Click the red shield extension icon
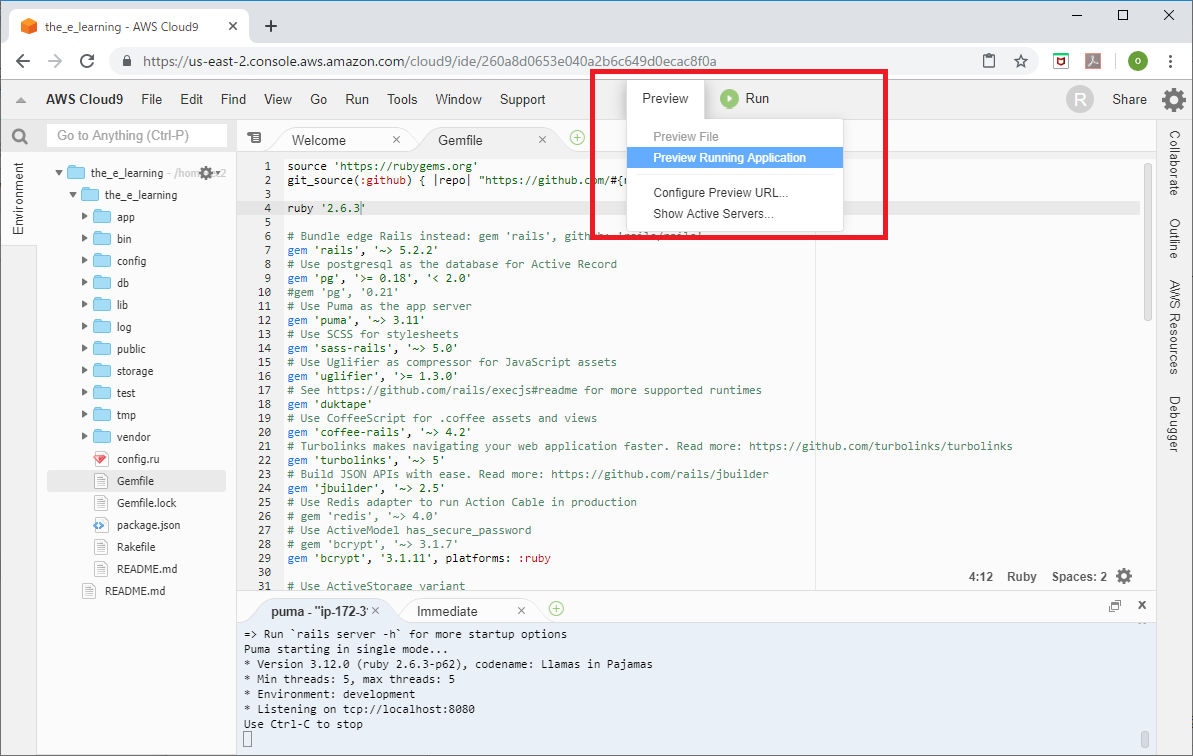 [1061, 61]
